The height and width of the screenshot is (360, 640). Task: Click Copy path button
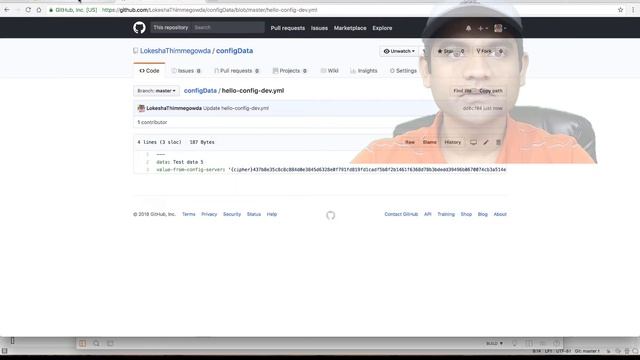click(x=491, y=91)
